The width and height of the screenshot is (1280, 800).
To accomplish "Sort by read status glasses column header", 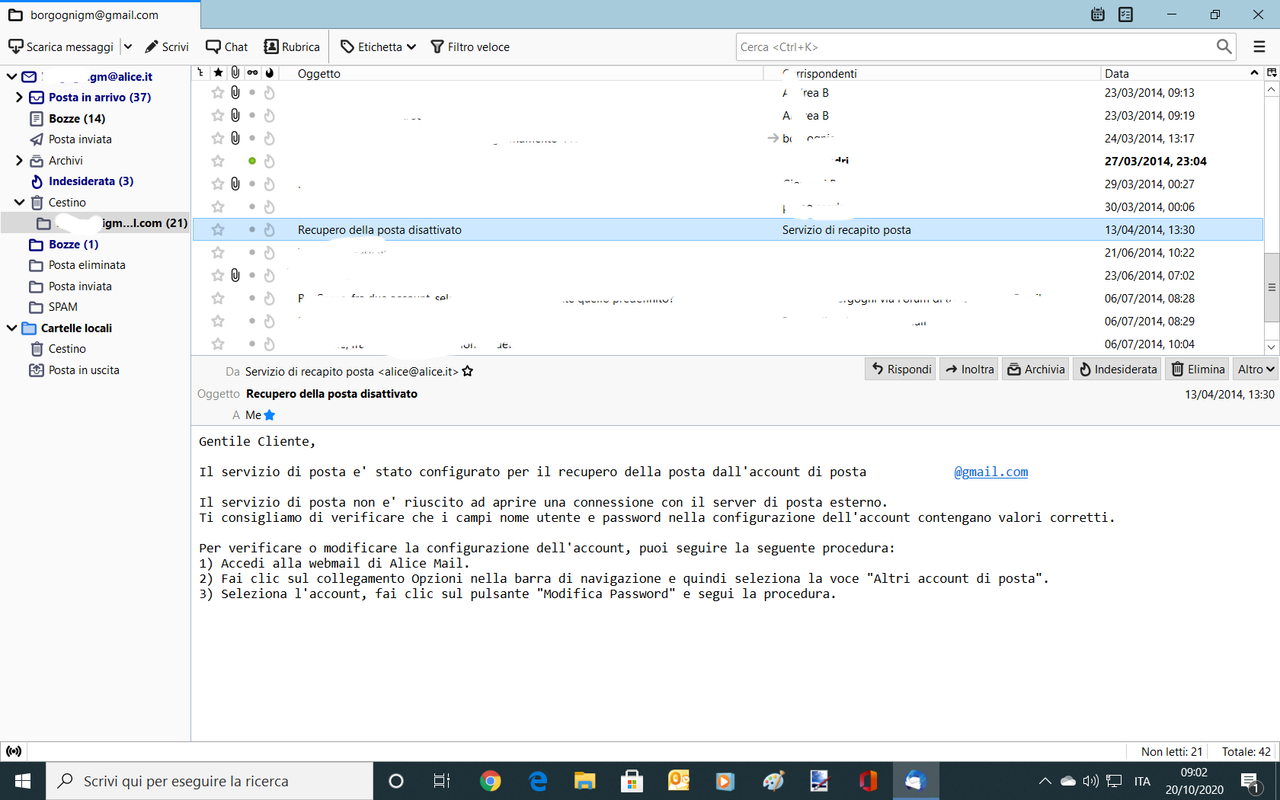I will tap(252, 74).
